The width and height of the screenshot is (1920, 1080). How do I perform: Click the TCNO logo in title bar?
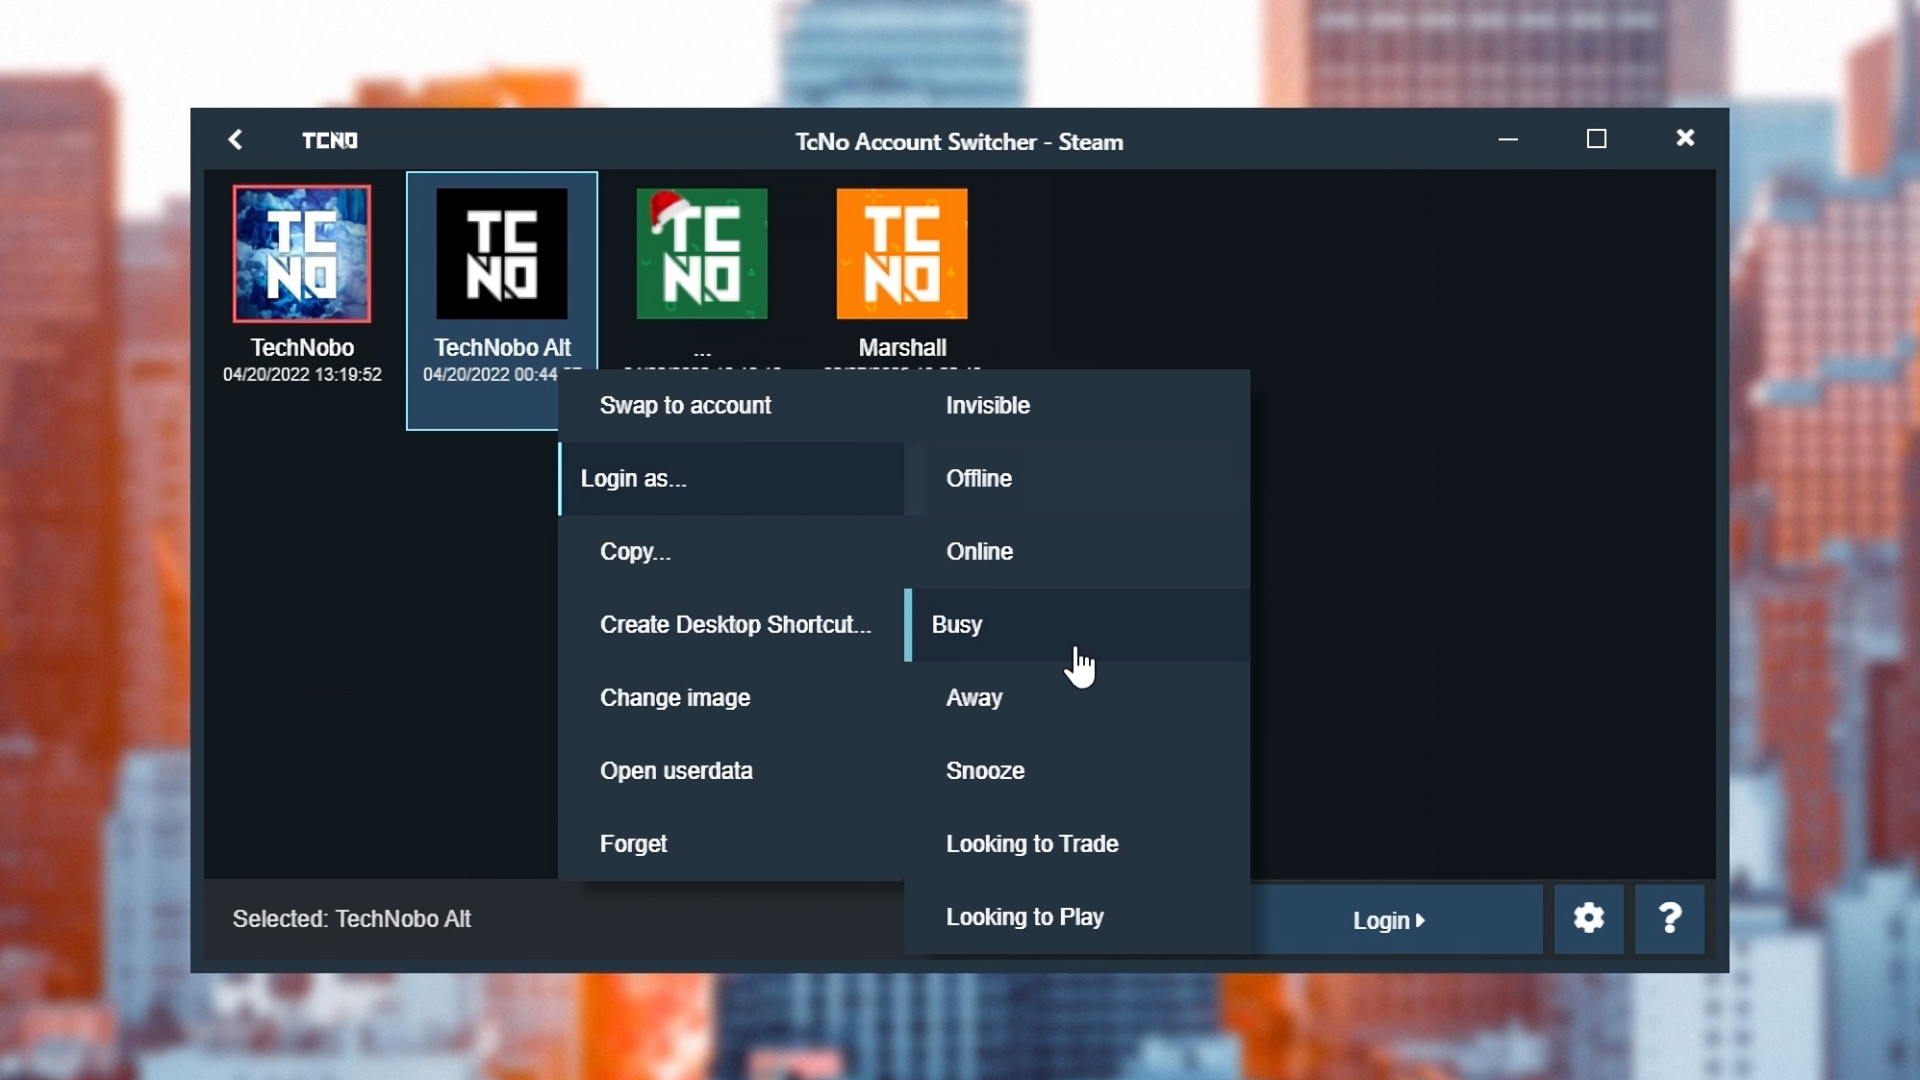coord(330,141)
